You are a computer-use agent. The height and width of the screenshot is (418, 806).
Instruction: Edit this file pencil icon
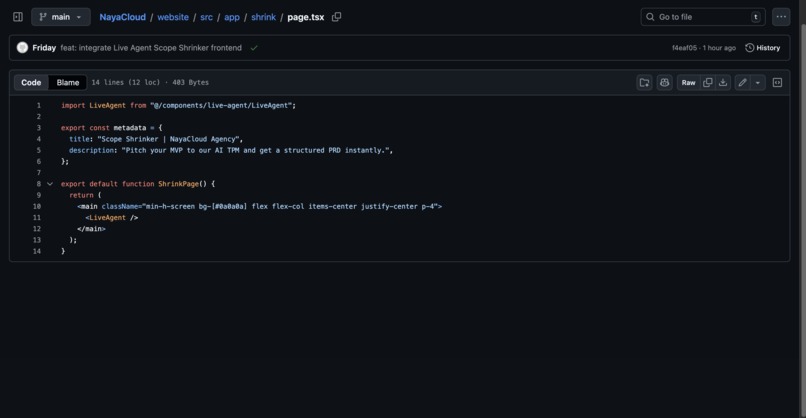pyautogui.click(x=742, y=83)
